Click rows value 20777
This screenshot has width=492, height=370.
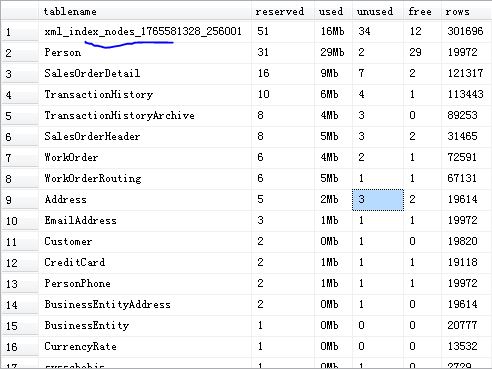(x=466, y=326)
